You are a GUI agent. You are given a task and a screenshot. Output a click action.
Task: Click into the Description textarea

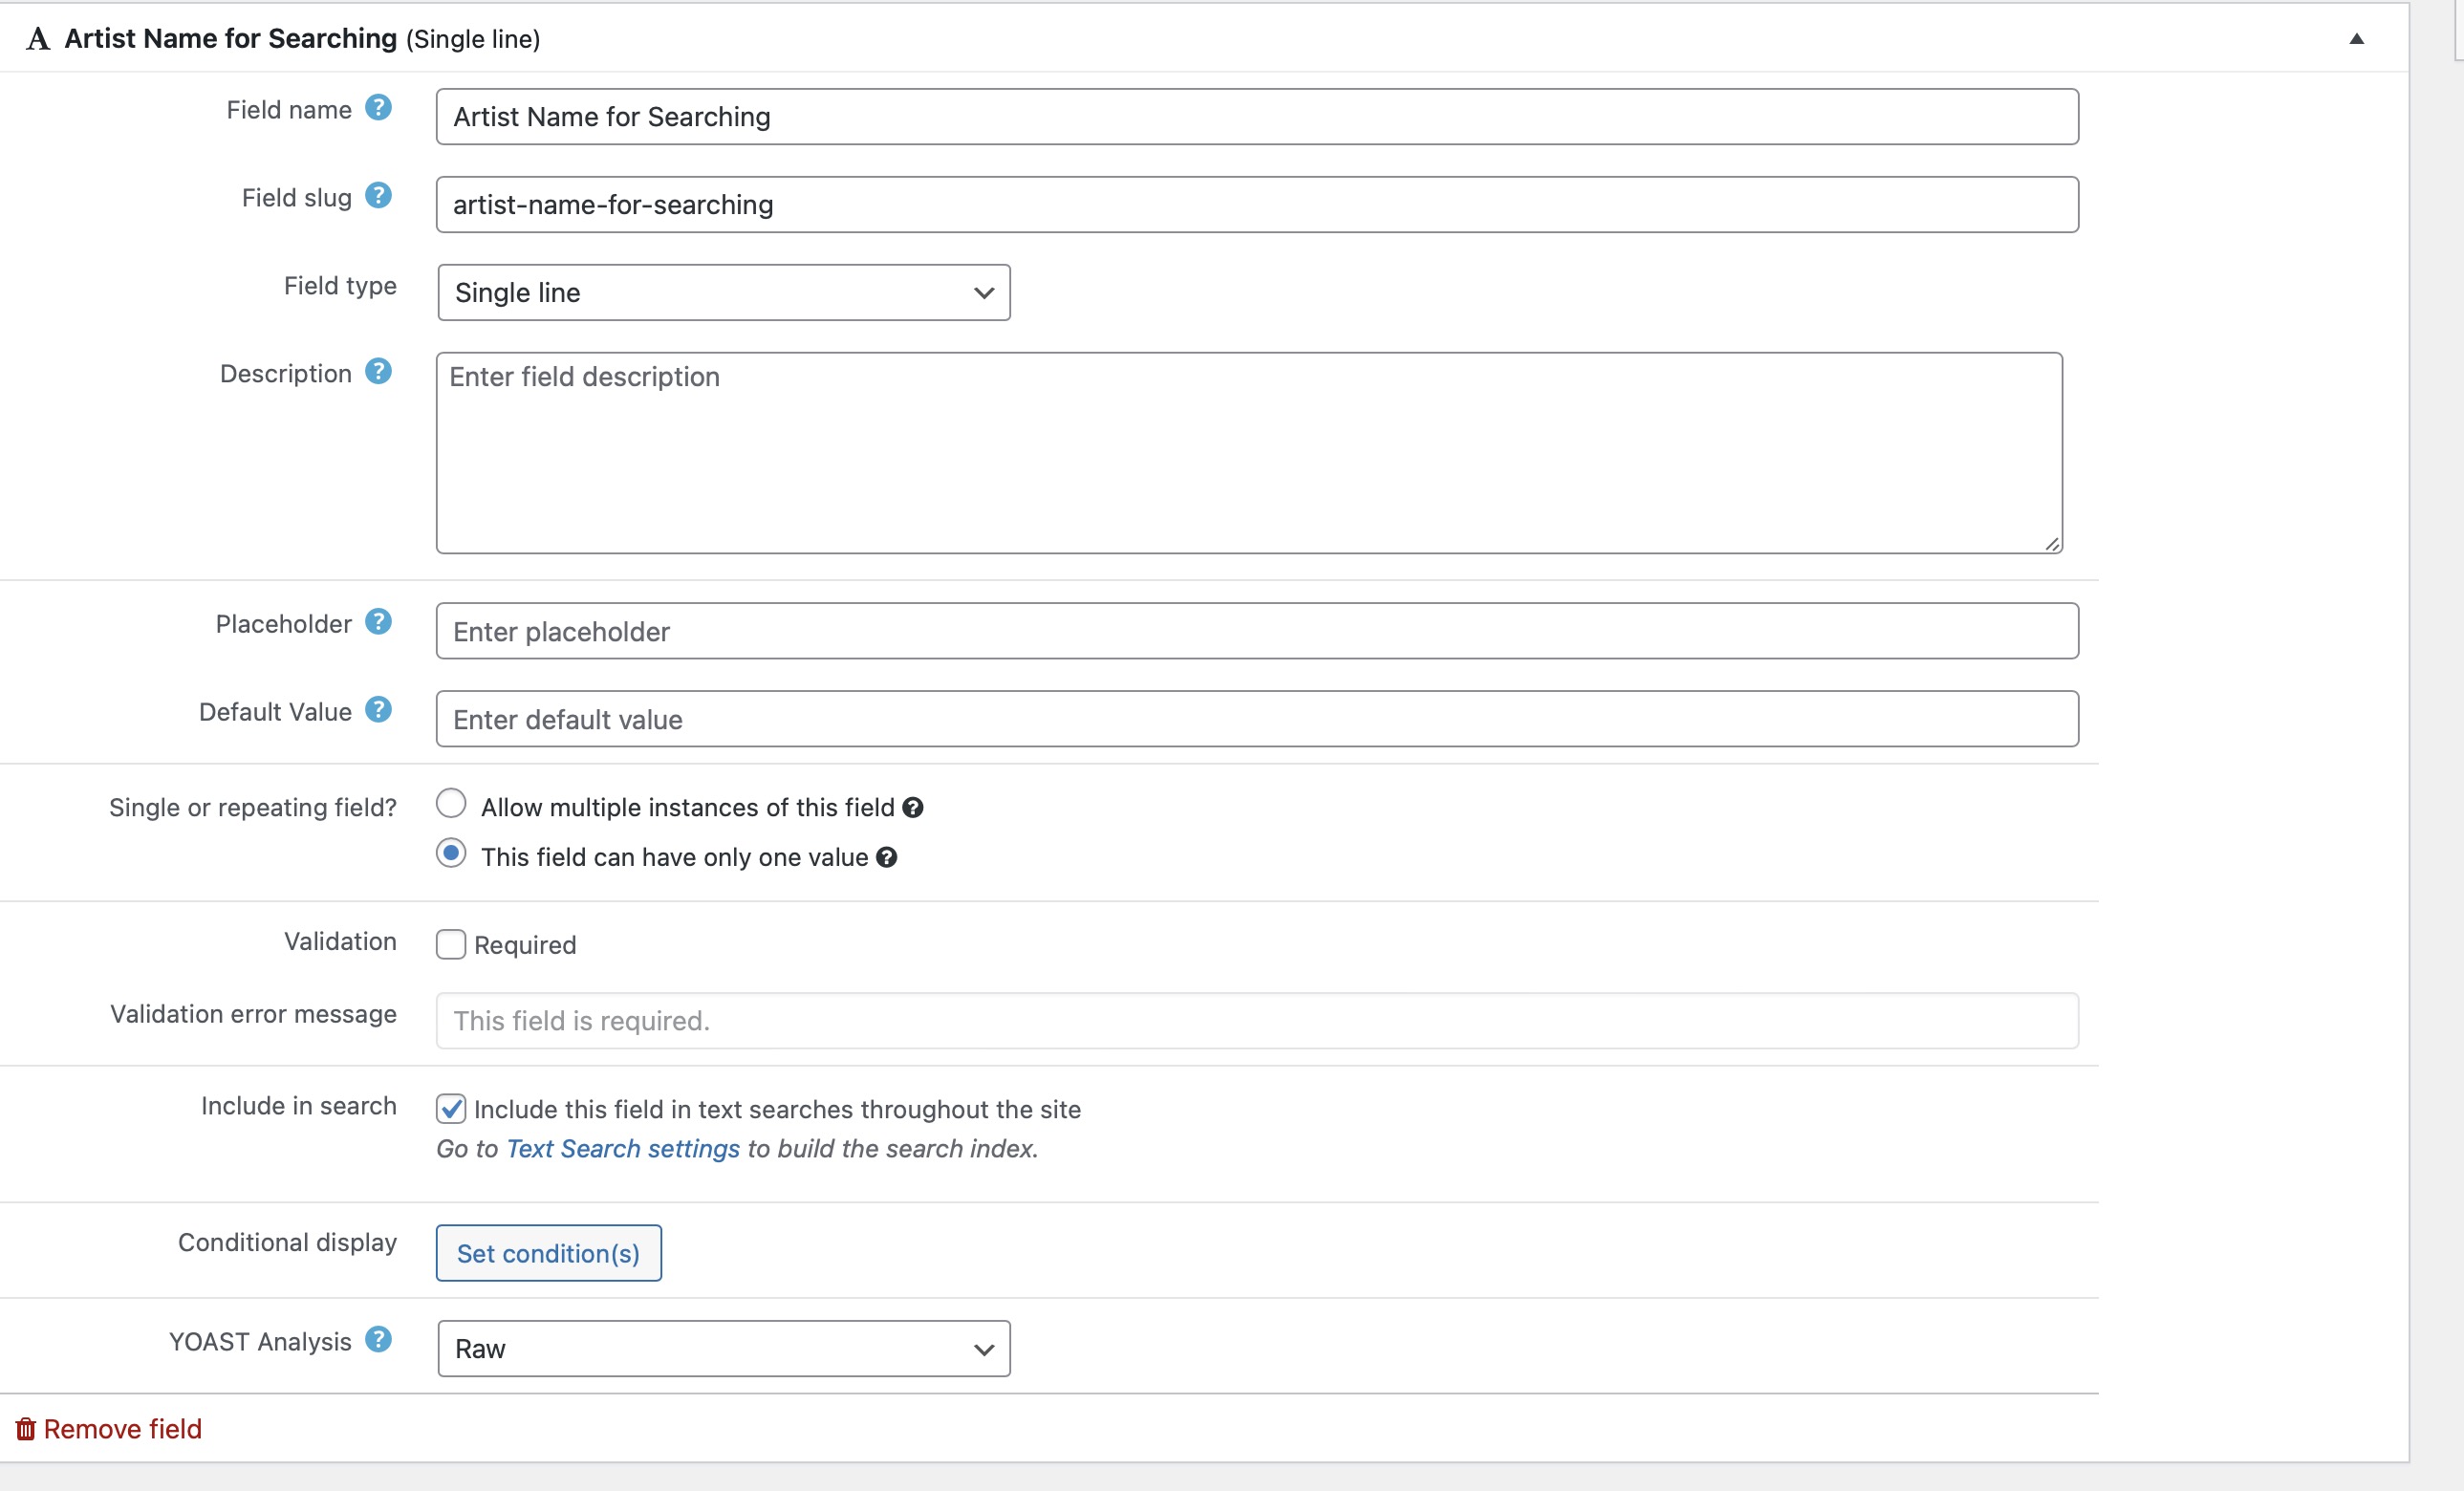coord(1250,453)
